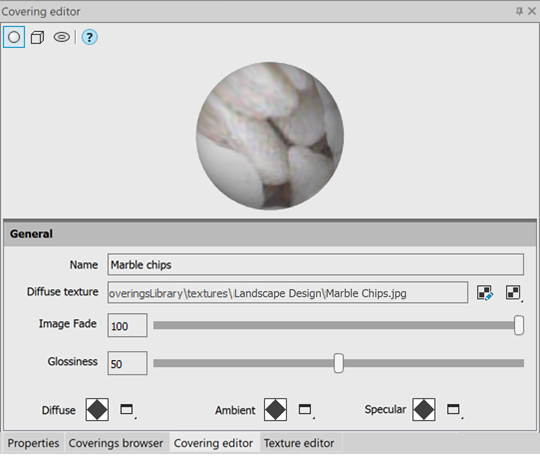Open Specular color options dropdown
Viewport: 540px width, 457px height.
pos(454,410)
